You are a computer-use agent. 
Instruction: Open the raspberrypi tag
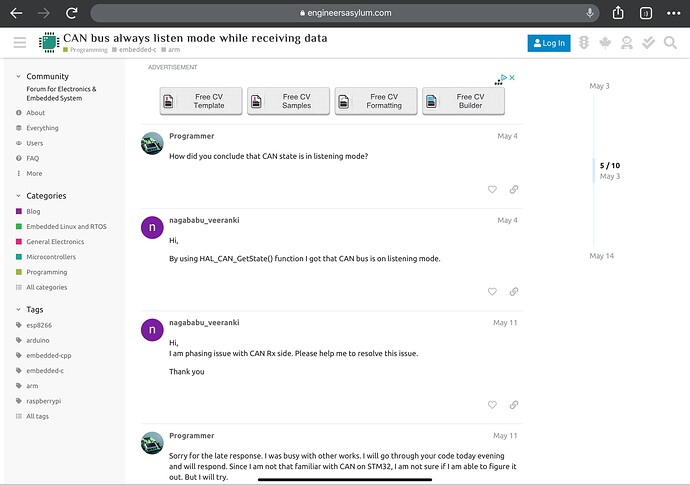(x=38, y=401)
